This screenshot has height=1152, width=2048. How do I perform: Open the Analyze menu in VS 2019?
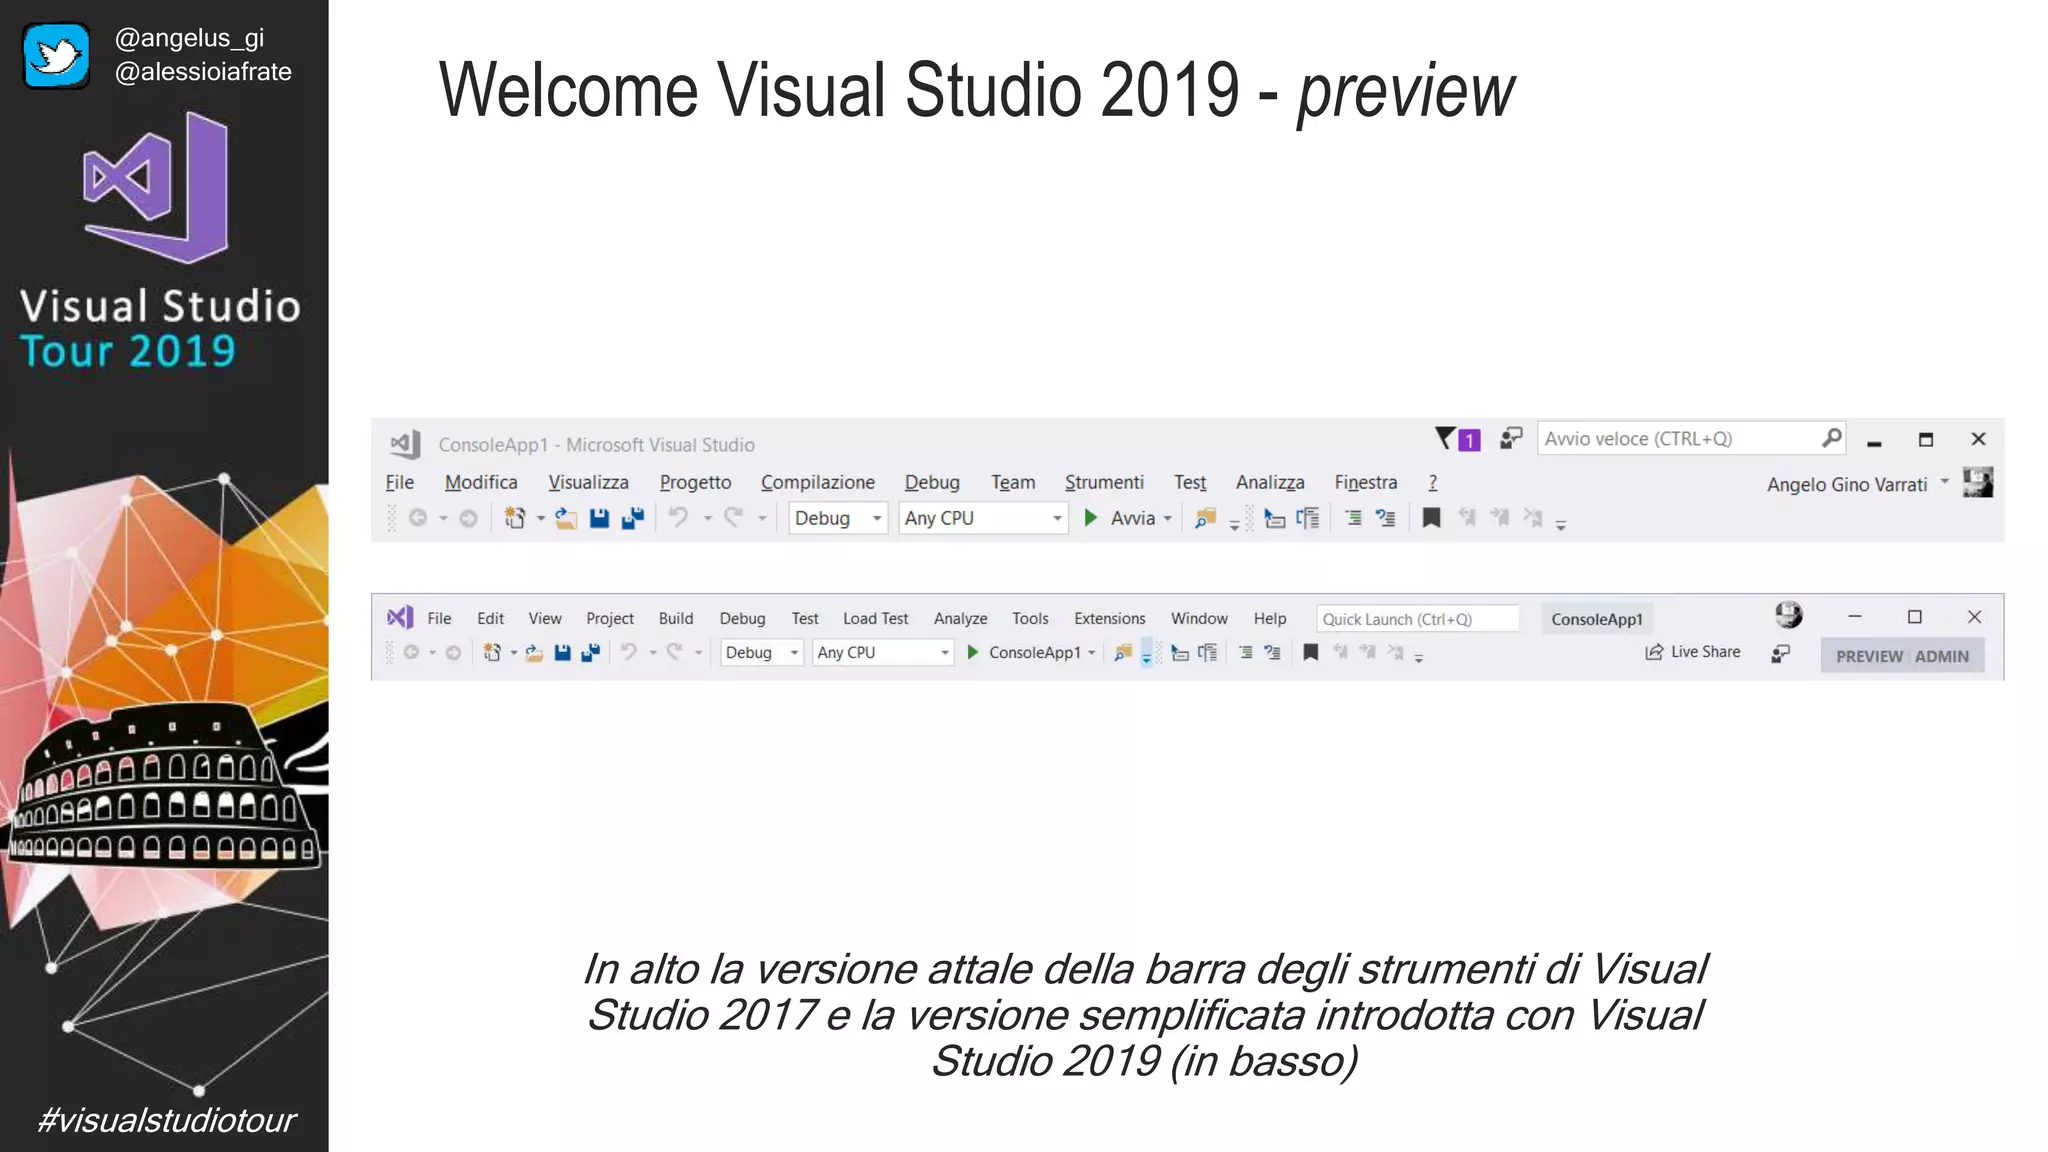[960, 618]
